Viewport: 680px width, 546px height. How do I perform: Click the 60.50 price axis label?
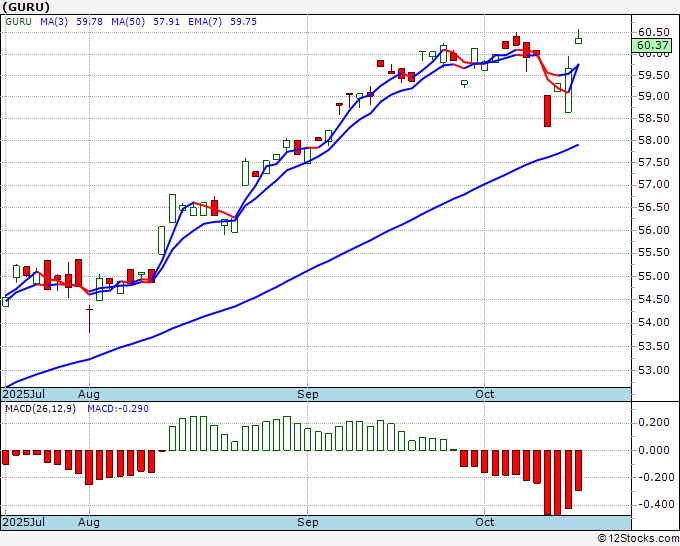(x=654, y=33)
